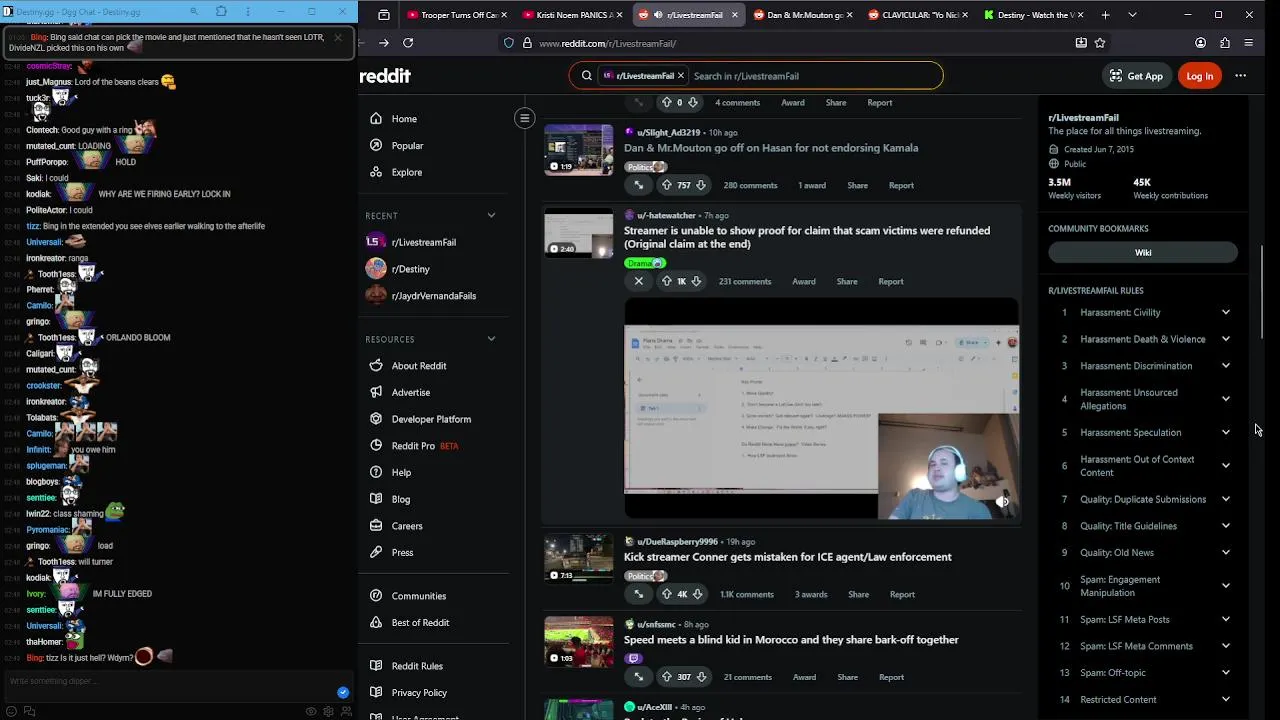Open the emote picker in Destiny chat
The width and height of the screenshot is (1280, 720).
11,711
